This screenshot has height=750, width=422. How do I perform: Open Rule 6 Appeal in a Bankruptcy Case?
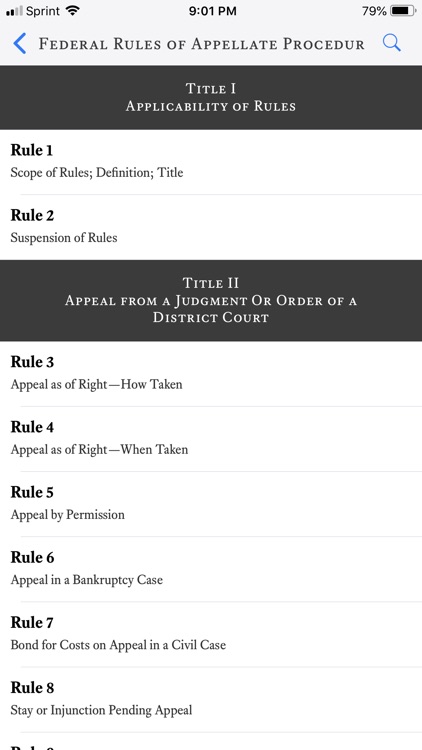click(x=211, y=569)
